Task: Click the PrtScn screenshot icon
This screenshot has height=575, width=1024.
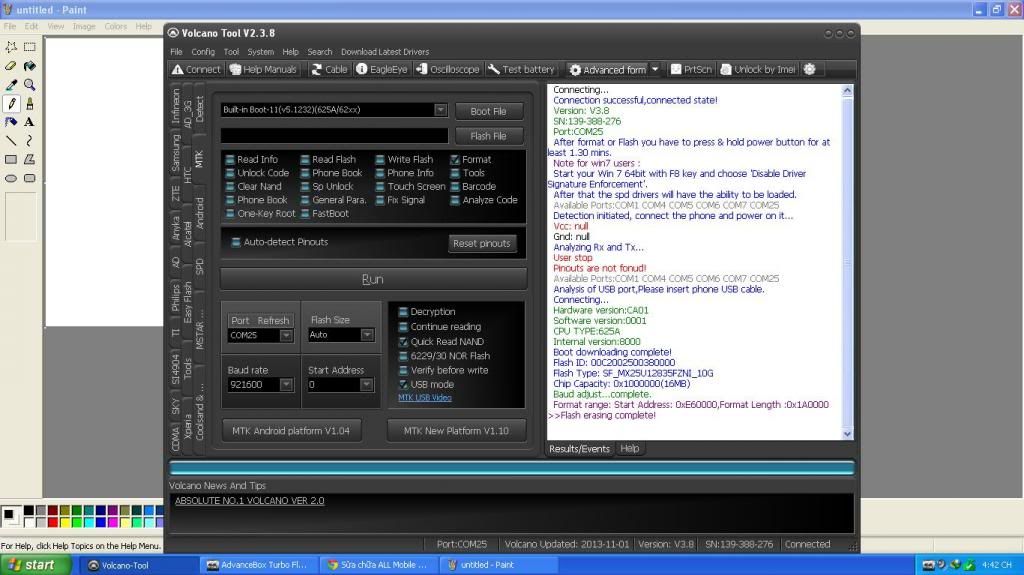Action: 676,69
